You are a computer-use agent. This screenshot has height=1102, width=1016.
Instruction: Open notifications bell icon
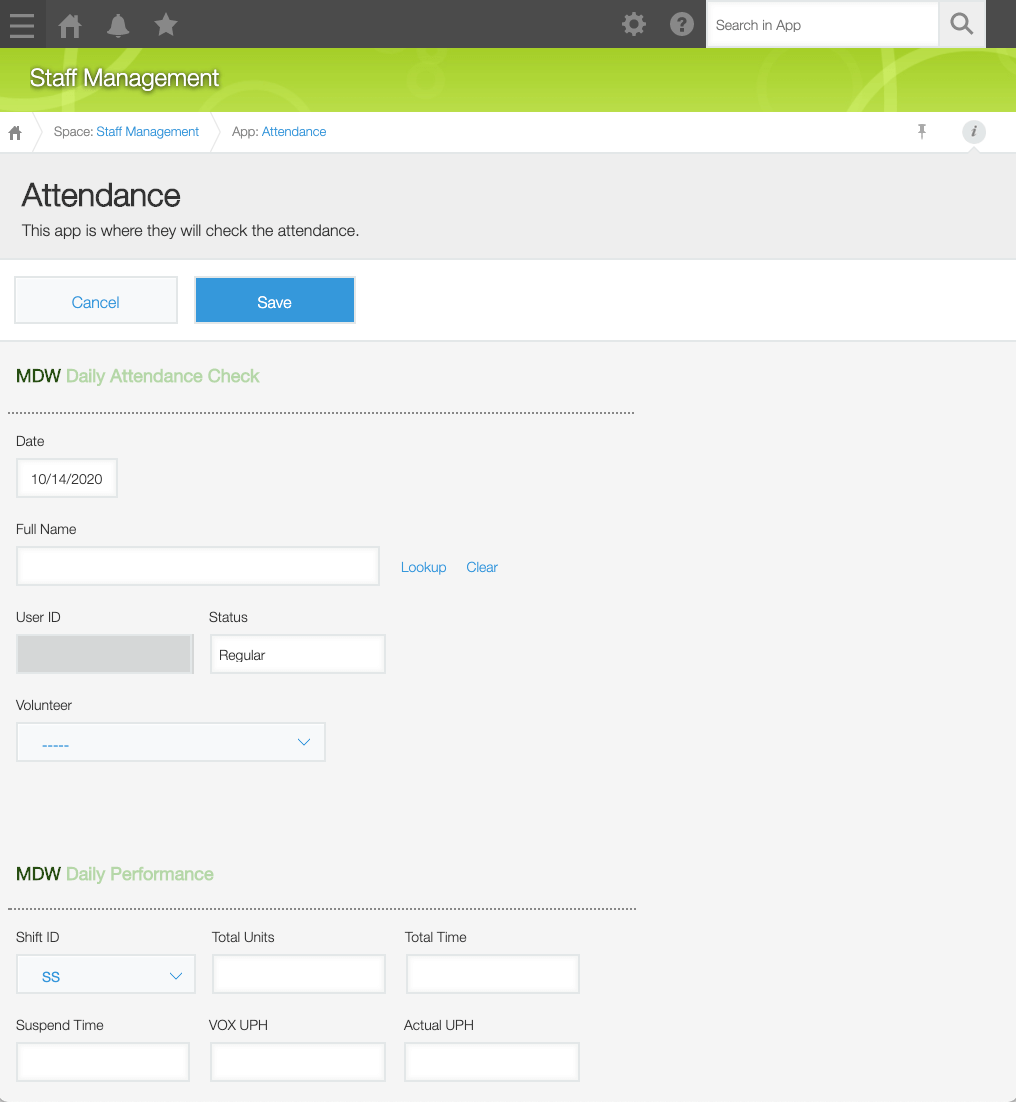point(117,25)
